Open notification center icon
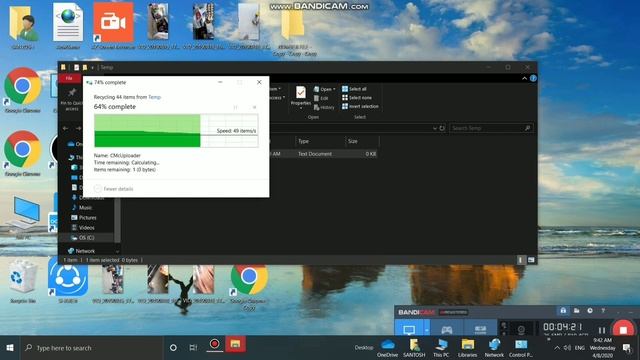 627,348
